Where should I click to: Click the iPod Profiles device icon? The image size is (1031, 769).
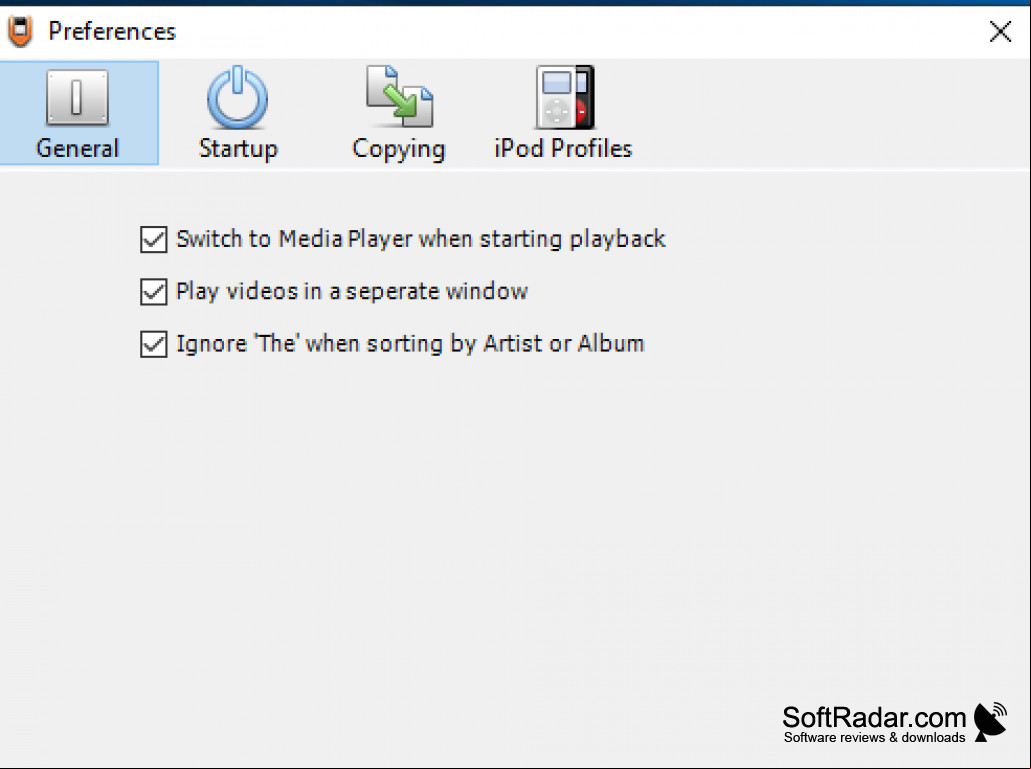[x=565, y=97]
